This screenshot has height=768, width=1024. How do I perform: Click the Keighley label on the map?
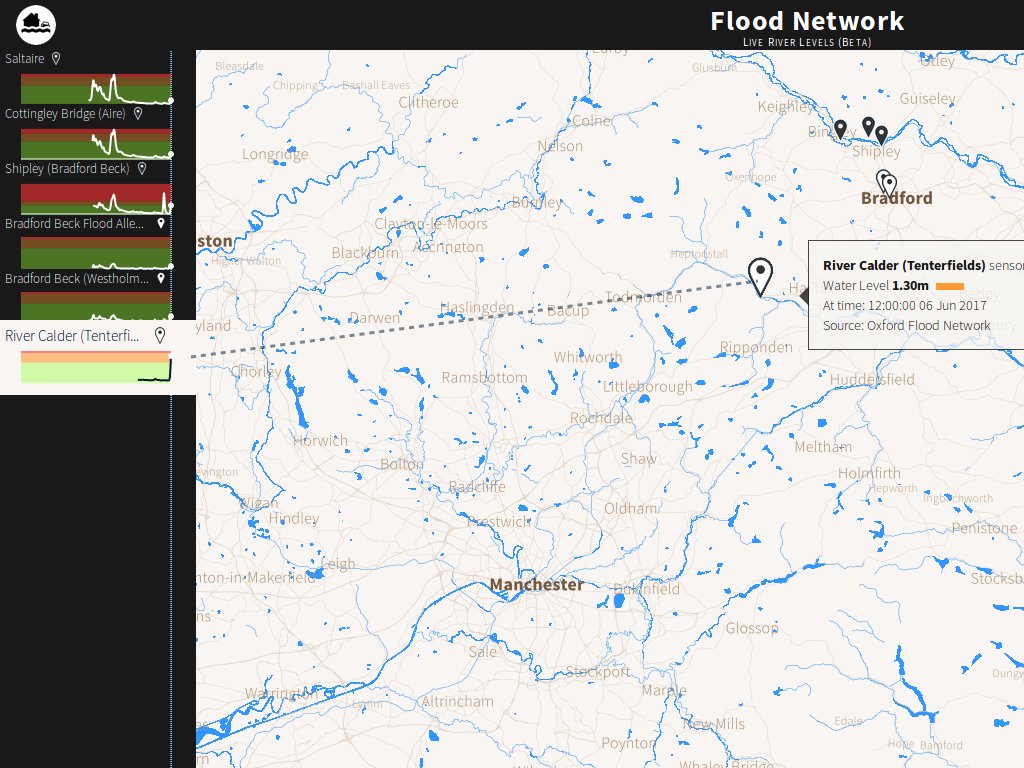coord(786,106)
